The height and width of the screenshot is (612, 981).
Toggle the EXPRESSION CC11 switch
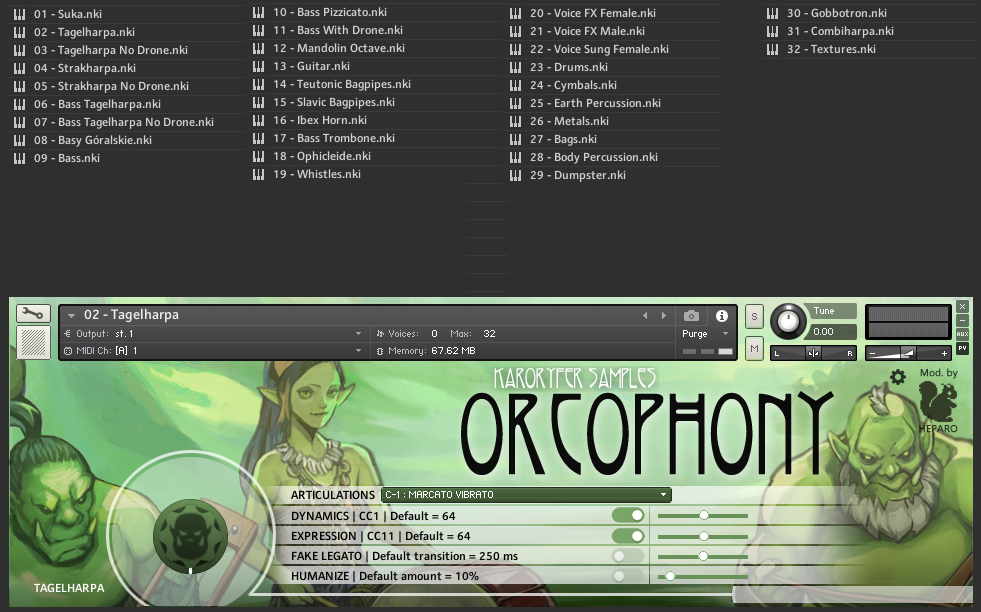[x=628, y=536]
